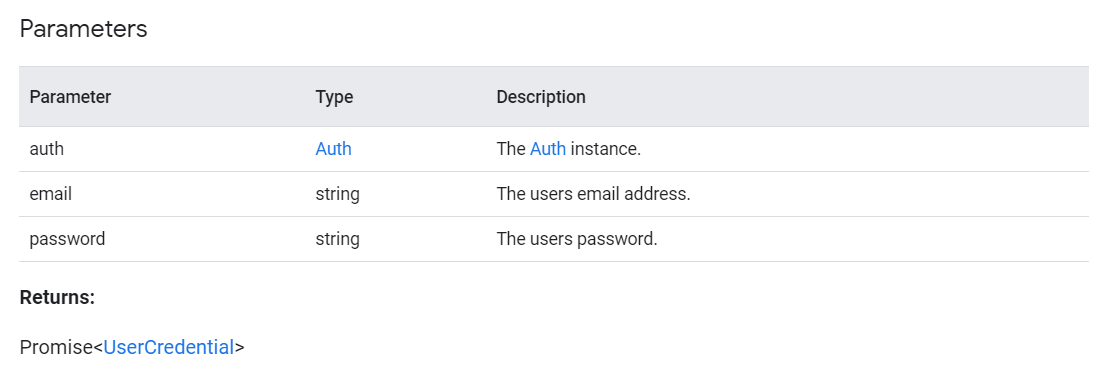Click the string type in the email row
Viewport: 1098px width, 390px height.
[338, 194]
